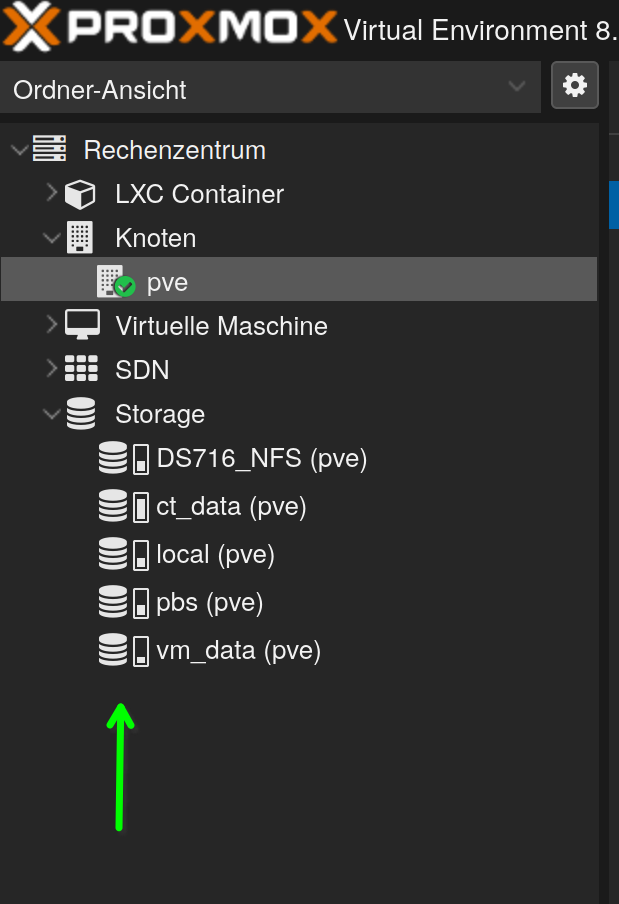Screen dimensions: 619x904
Task: Collapse the Knoten folder
Action: tap(52, 238)
